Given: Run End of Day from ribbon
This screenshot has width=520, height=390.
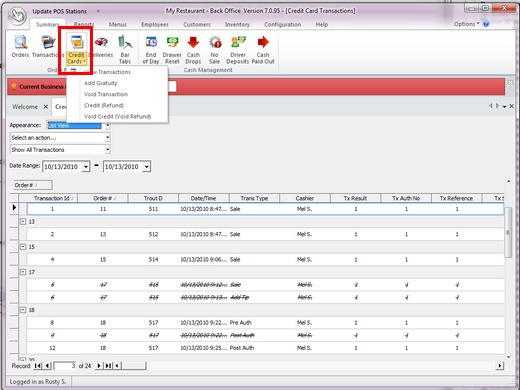Looking at the screenshot, I should point(151,50).
